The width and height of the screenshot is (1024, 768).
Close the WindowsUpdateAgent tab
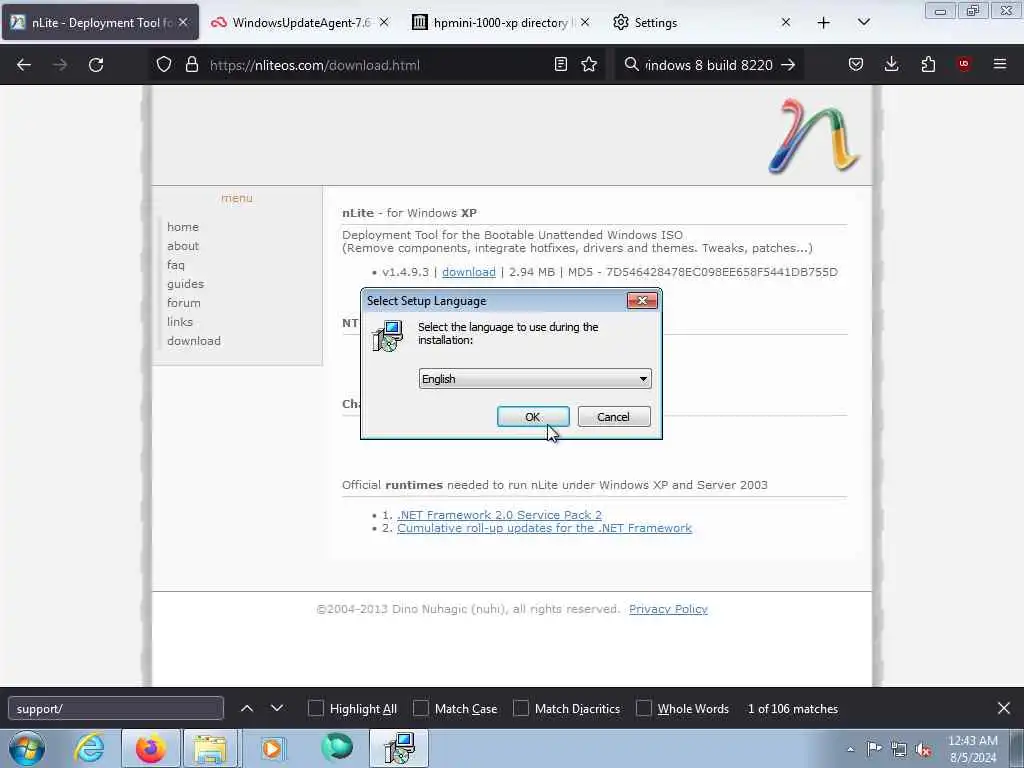(384, 22)
